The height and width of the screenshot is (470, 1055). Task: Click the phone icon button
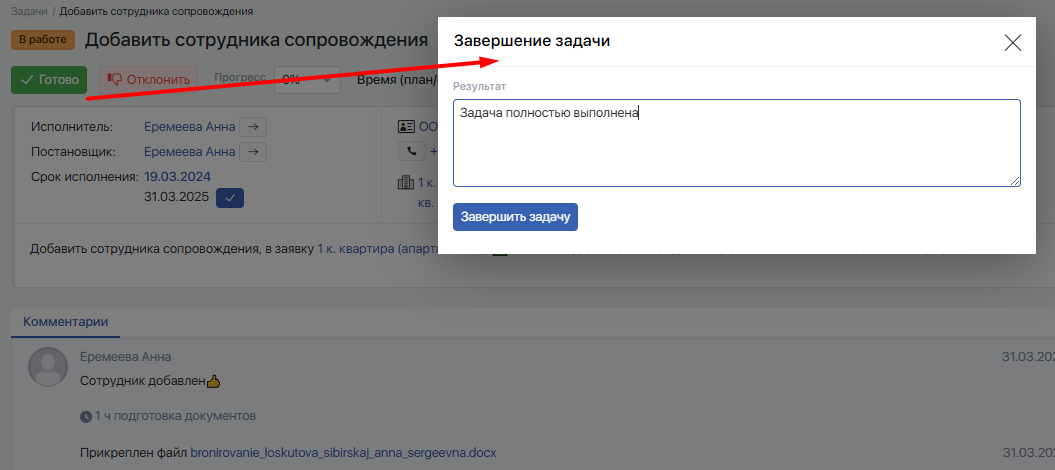(x=411, y=151)
